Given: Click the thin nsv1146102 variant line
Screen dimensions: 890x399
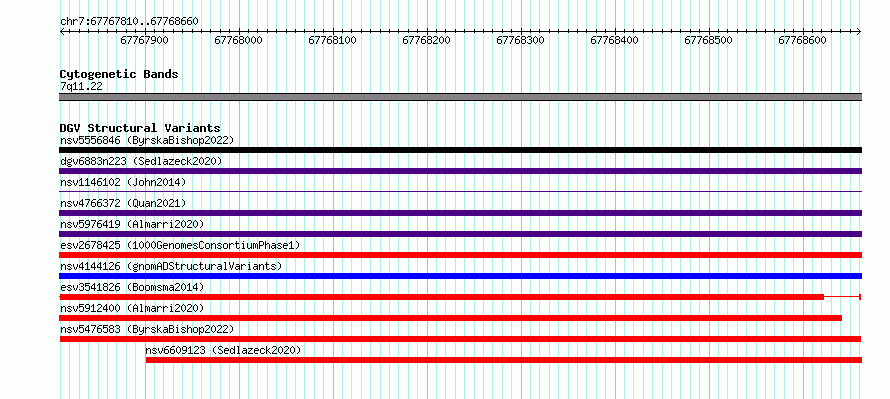Looking at the screenshot, I should 460,192.
